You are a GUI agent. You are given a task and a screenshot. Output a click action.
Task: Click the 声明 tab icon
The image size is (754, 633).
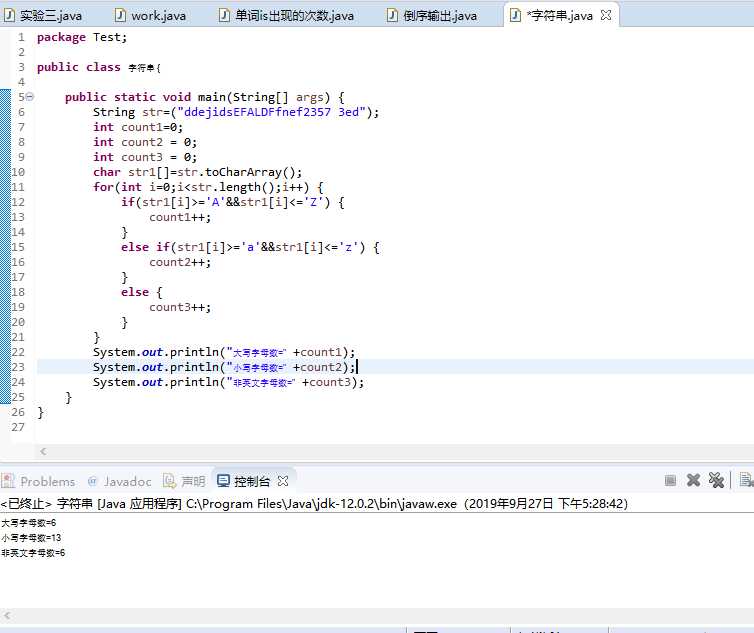(170, 481)
